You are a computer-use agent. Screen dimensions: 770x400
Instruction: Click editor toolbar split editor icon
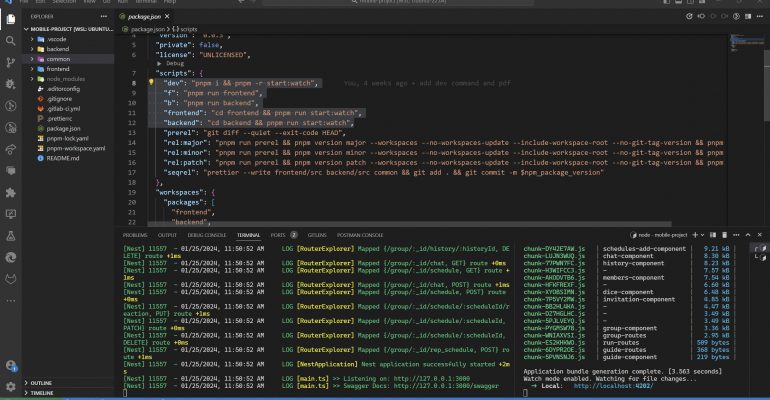748,16
